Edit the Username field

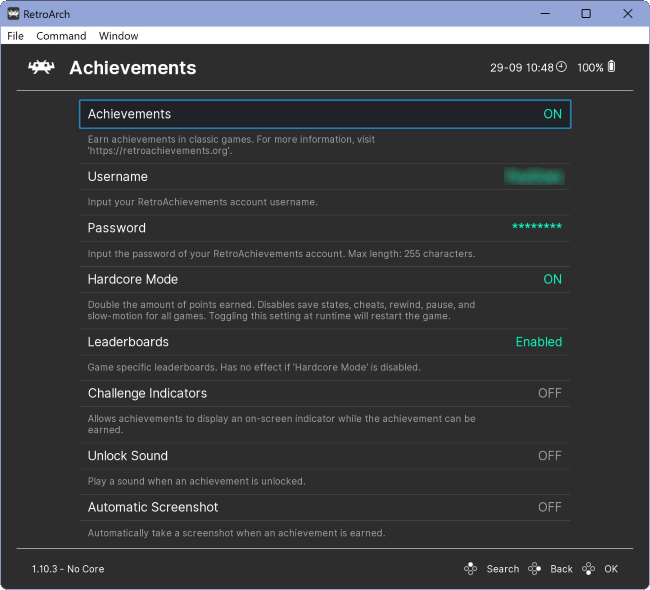click(325, 177)
